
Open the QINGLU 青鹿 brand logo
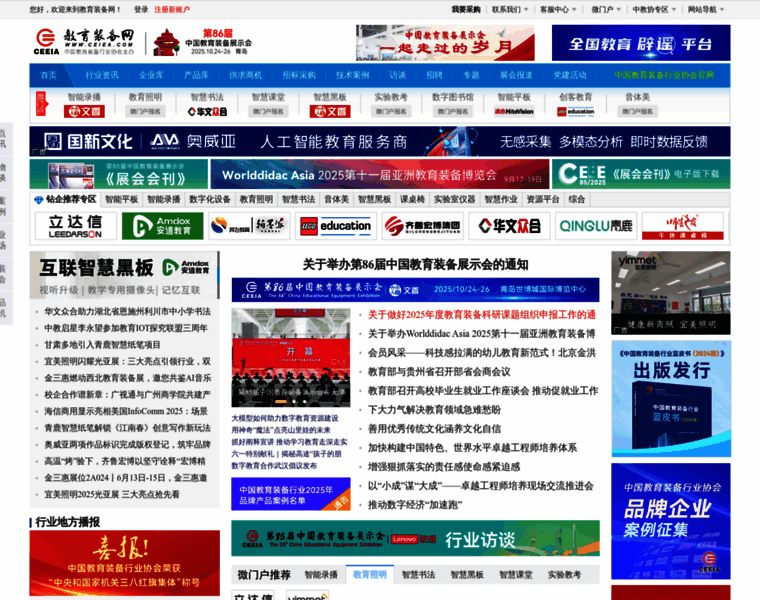[x=596, y=226]
